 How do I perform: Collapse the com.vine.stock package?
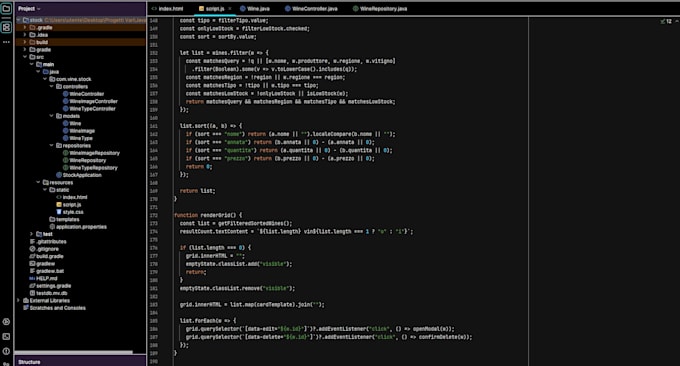(x=45, y=79)
